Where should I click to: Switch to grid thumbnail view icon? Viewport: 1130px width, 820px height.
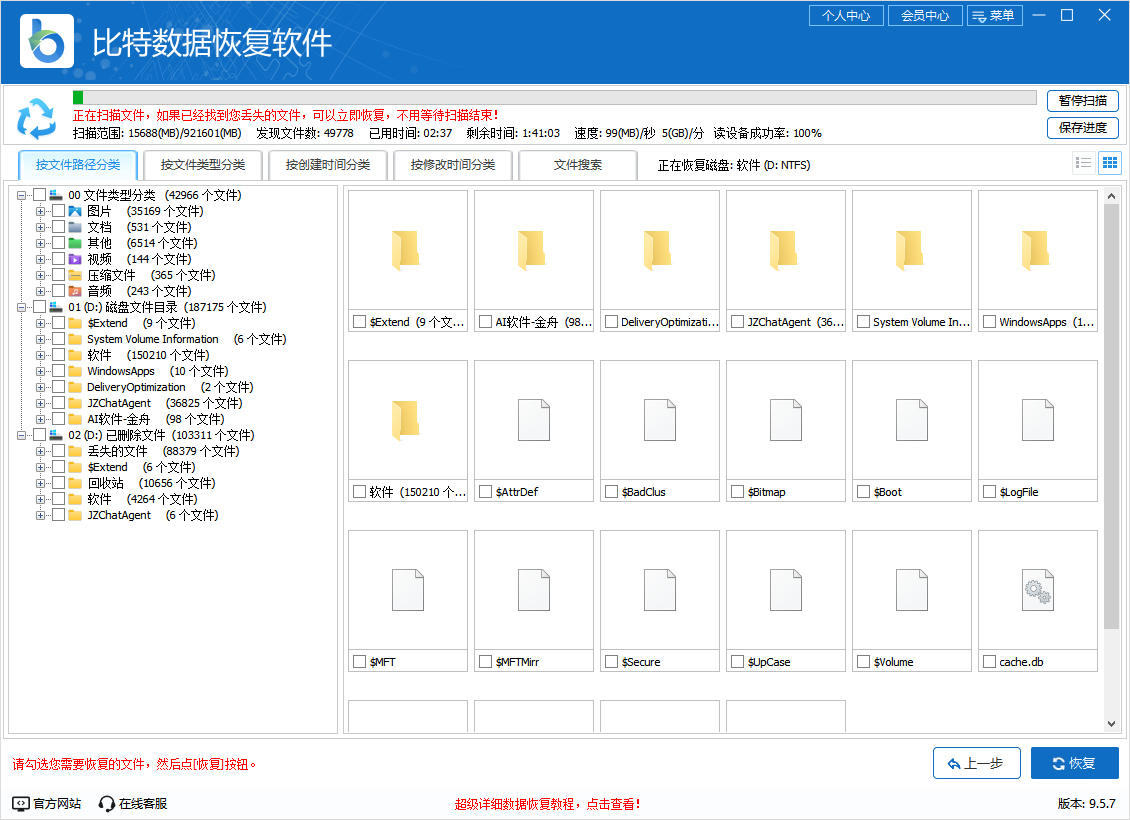[x=1110, y=163]
